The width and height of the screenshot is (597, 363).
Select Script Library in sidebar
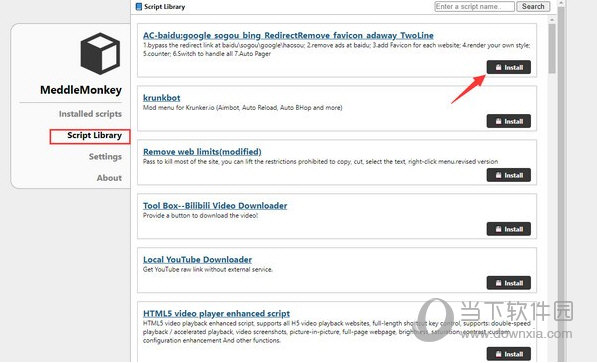tap(94, 136)
